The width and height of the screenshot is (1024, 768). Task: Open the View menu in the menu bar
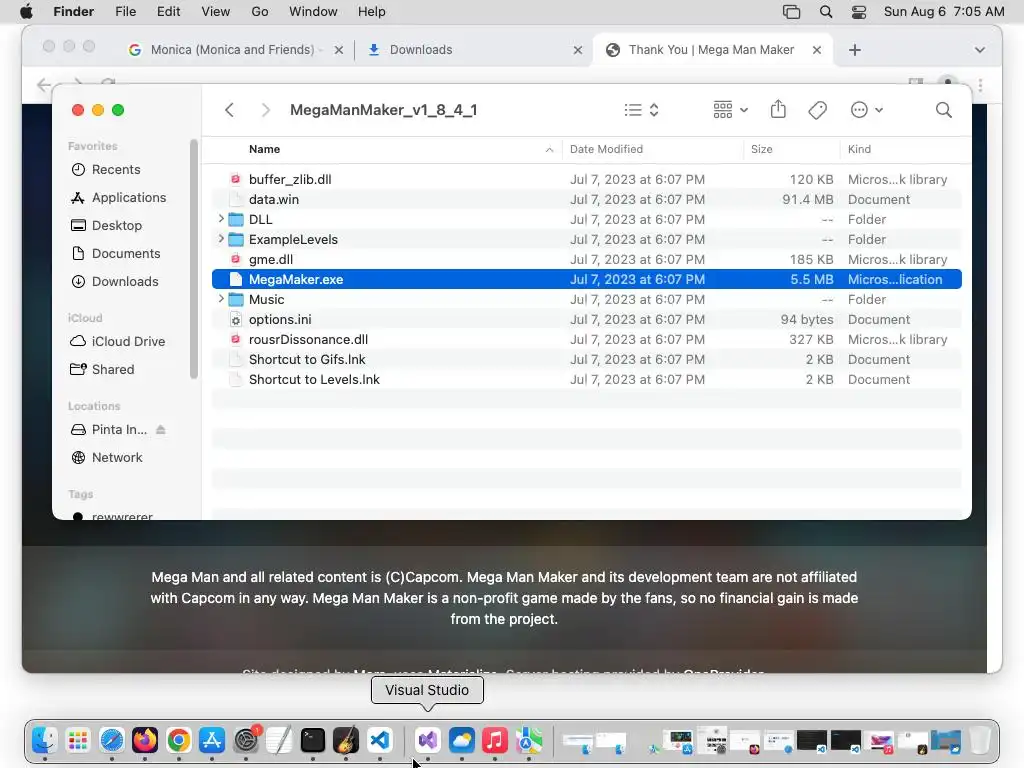pos(216,12)
